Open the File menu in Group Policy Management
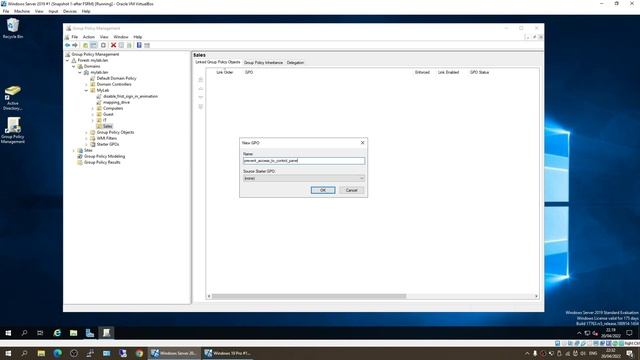The image size is (640, 360). point(74,37)
